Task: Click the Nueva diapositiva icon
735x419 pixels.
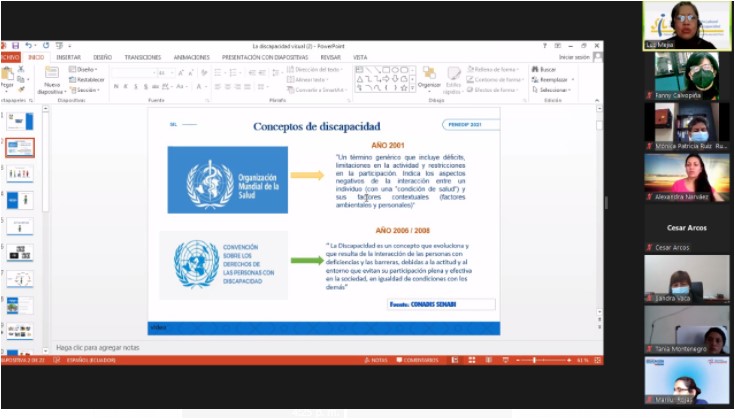Action: coord(52,73)
